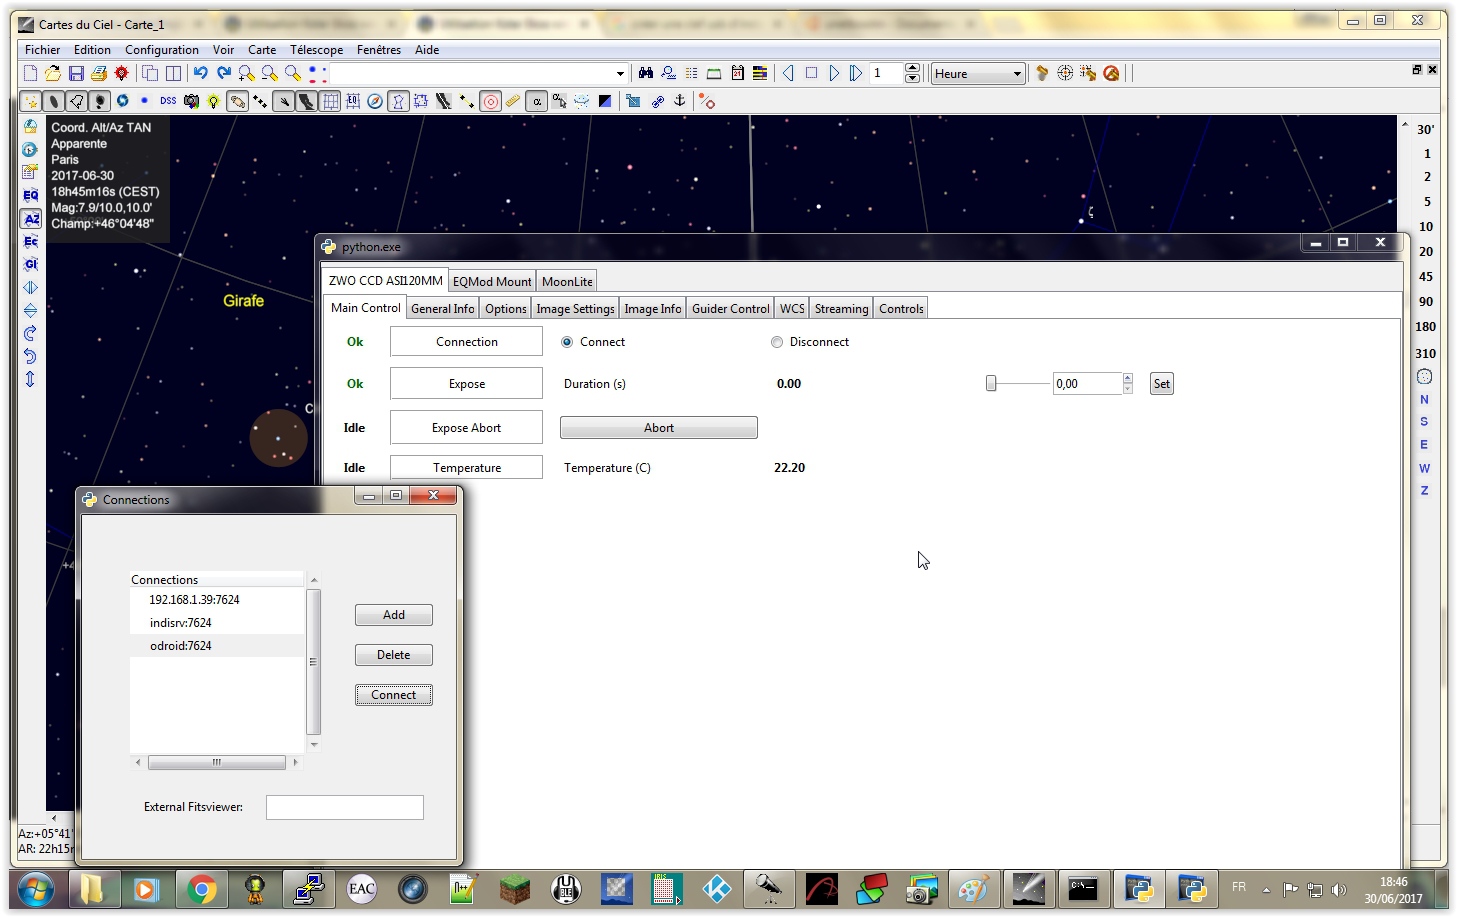Toggle the coordinate grid icon
The image size is (1457, 917).
pyautogui.click(x=330, y=101)
